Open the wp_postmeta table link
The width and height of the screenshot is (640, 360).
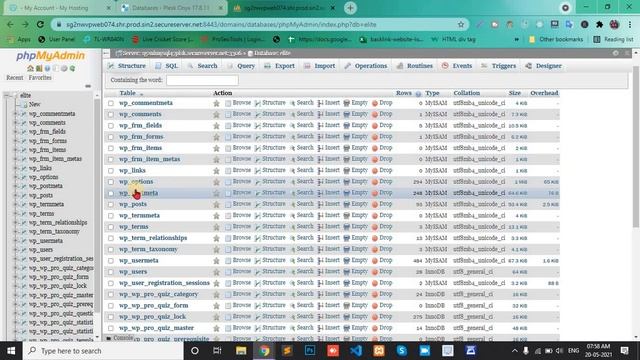coord(138,193)
